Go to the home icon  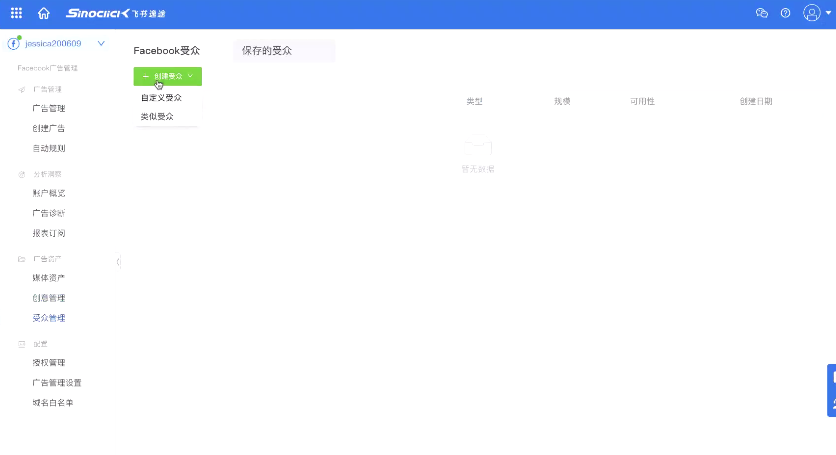click(x=44, y=13)
